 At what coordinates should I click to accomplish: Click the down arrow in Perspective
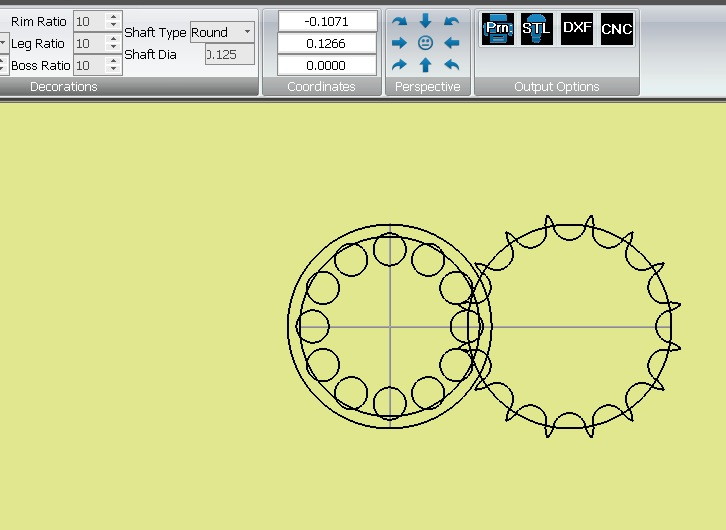click(x=425, y=21)
